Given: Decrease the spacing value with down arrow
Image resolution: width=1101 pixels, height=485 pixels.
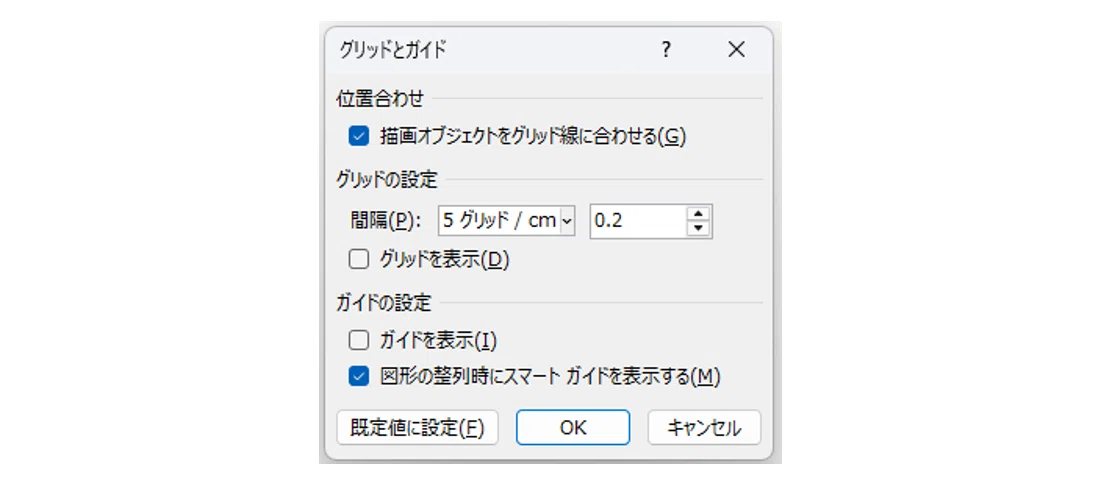Looking at the screenshot, I should click(698, 228).
